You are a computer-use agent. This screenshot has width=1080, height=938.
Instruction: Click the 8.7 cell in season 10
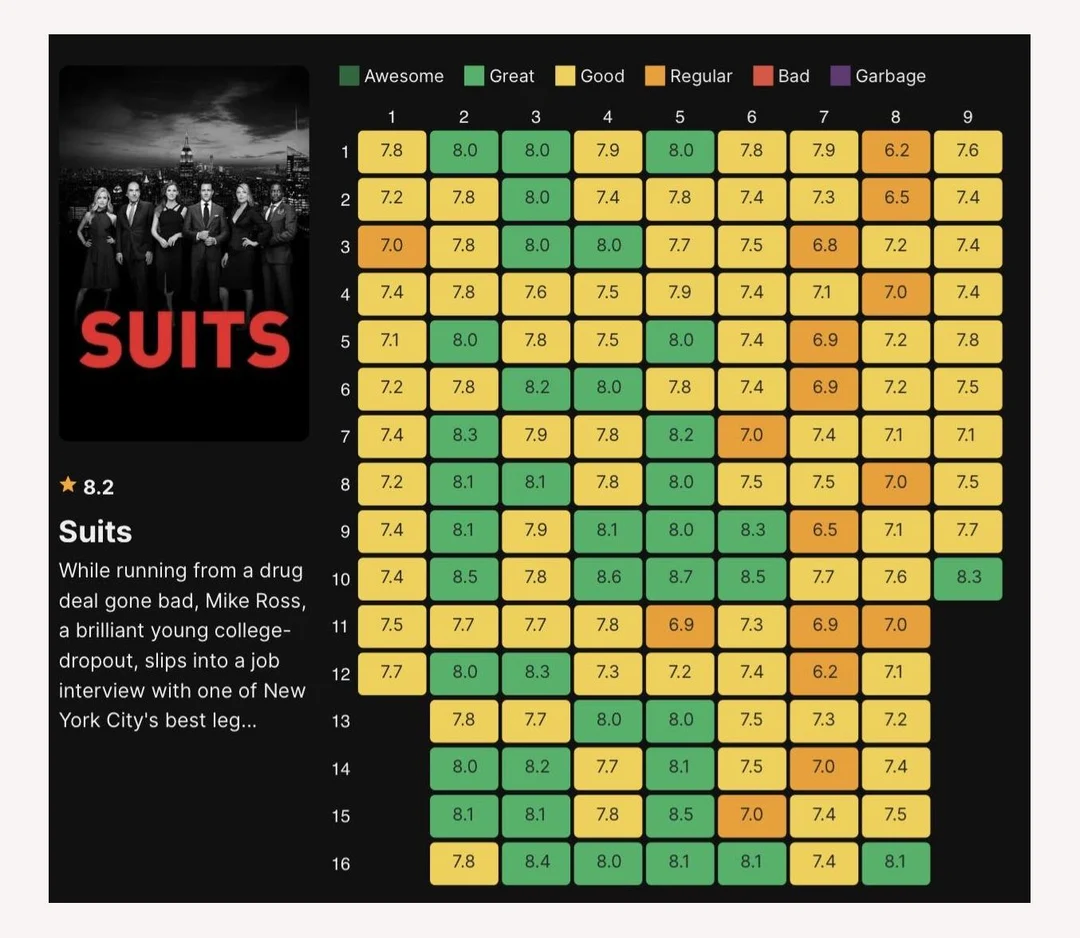(x=680, y=578)
